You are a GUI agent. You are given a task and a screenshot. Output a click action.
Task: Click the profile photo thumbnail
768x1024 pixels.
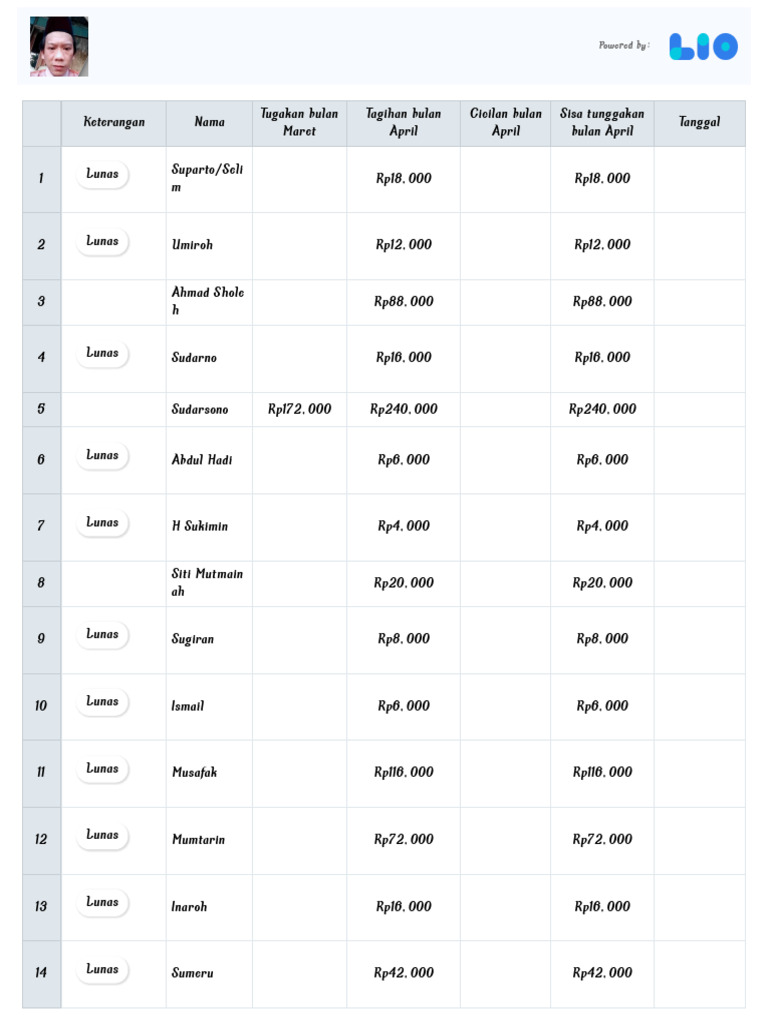pos(59,47)
